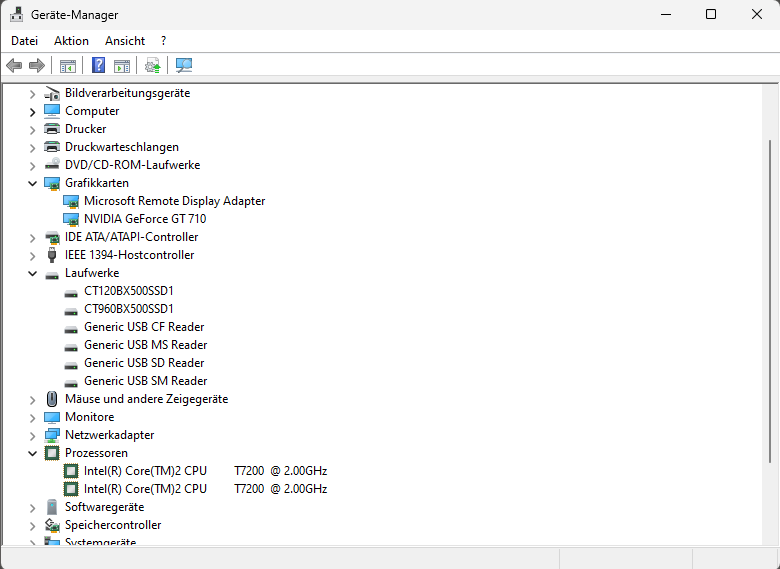Select the second Intel Core2 T7200 processor
Viewport: 780px width, 569px height.
pos(205,488)
